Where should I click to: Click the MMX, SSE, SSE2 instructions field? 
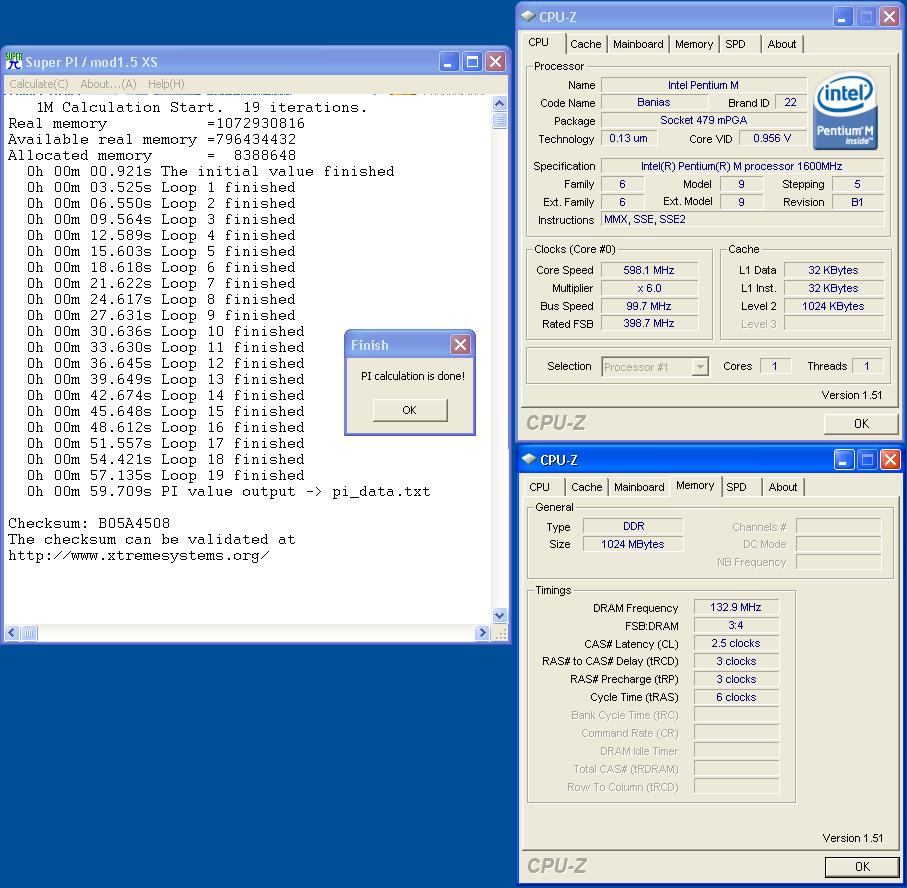click(743, 220)
